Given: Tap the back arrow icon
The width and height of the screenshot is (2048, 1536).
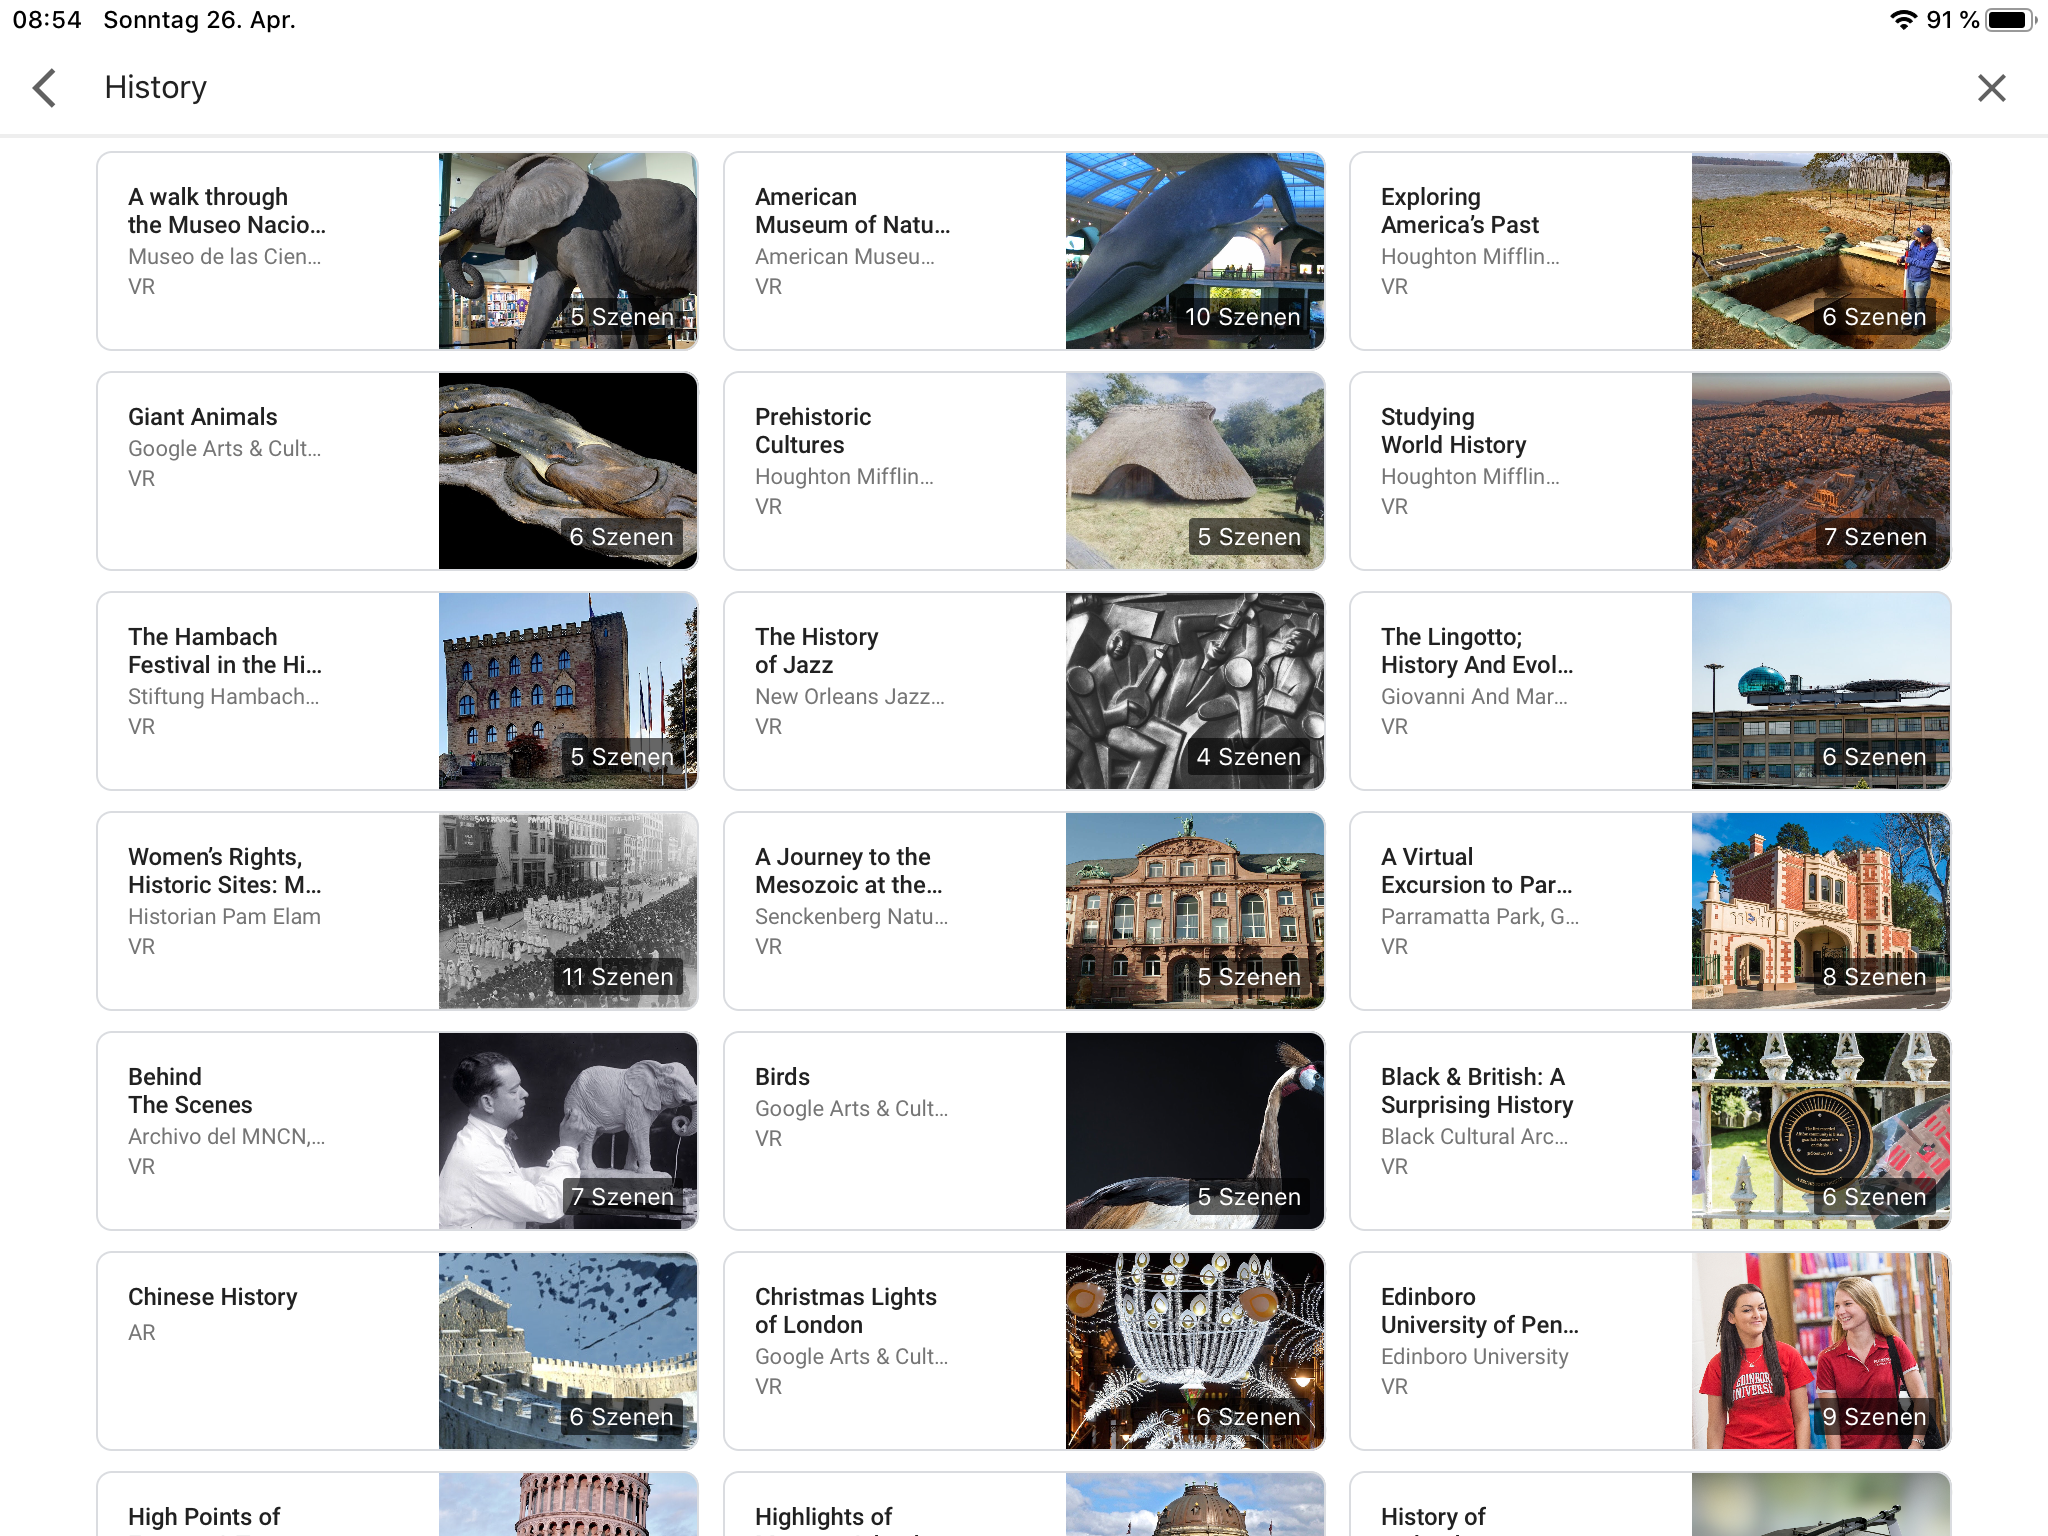Looking at the screenshot, I should tap(44, 88).
